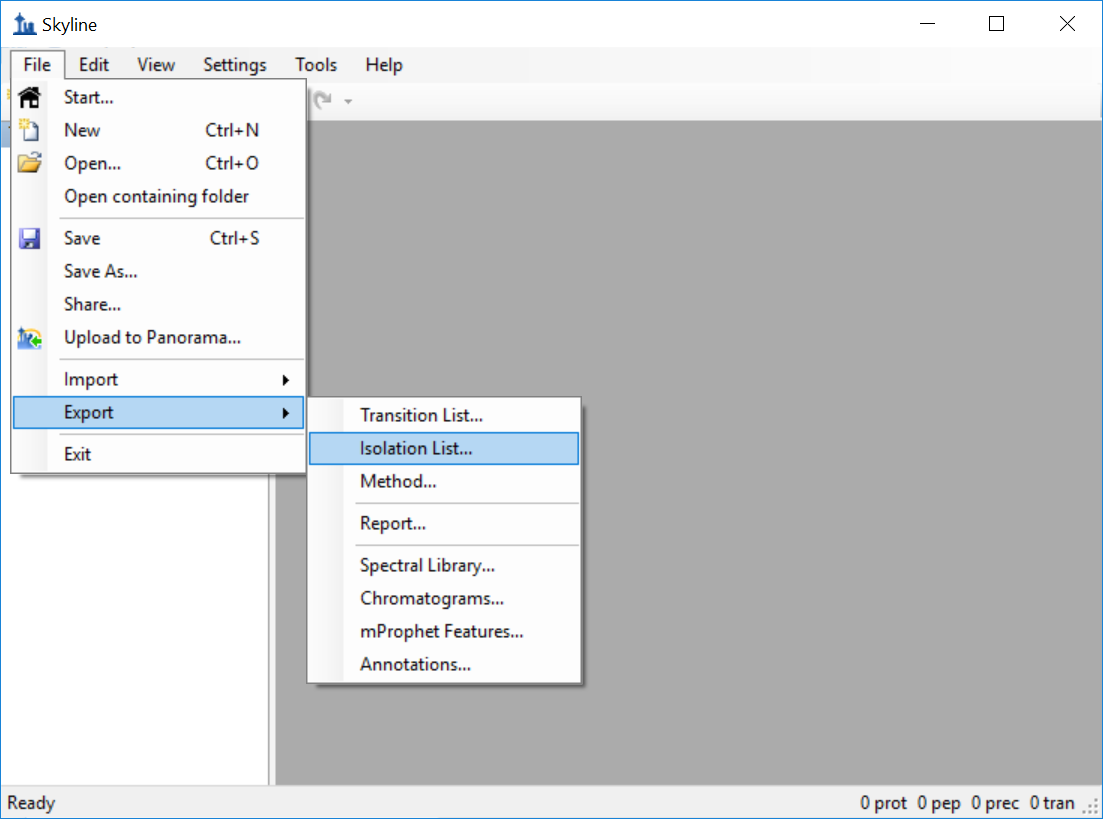Select Save As... menu entry
The width and height of the screenshot is (1103, 819).
coord(159,272)
